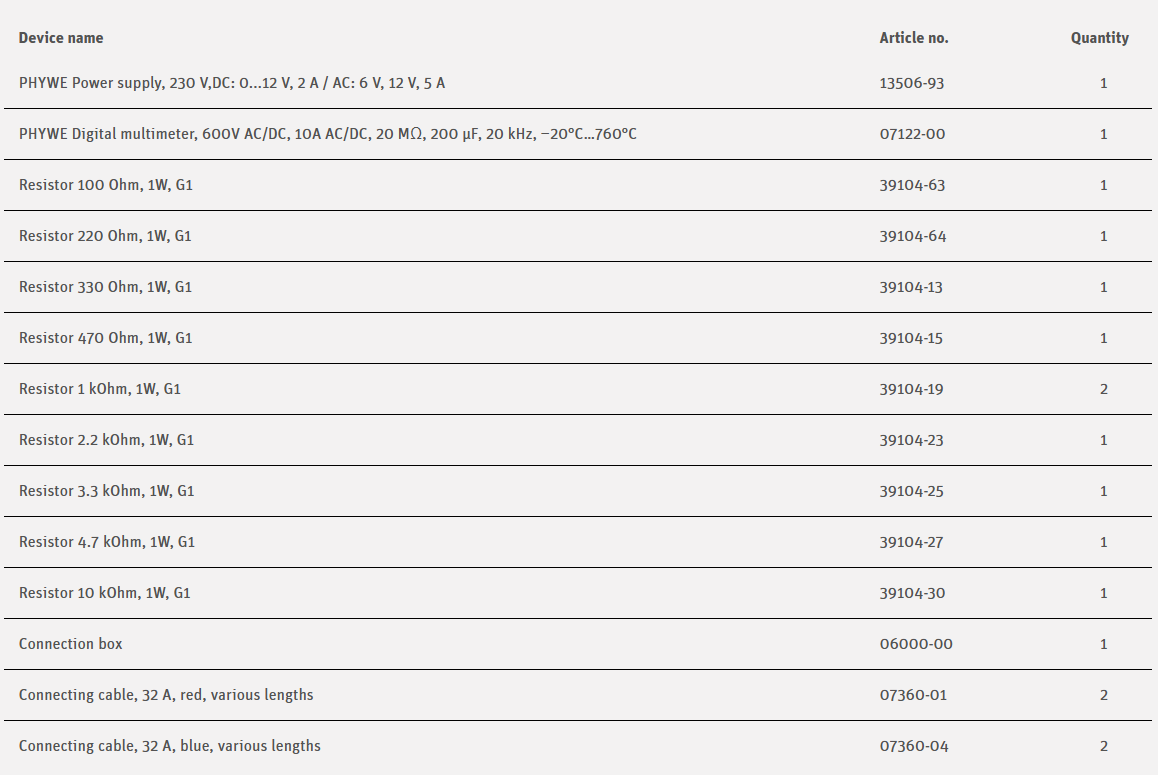
Task: Click the Quantity column header
Action: point(1099,38)
